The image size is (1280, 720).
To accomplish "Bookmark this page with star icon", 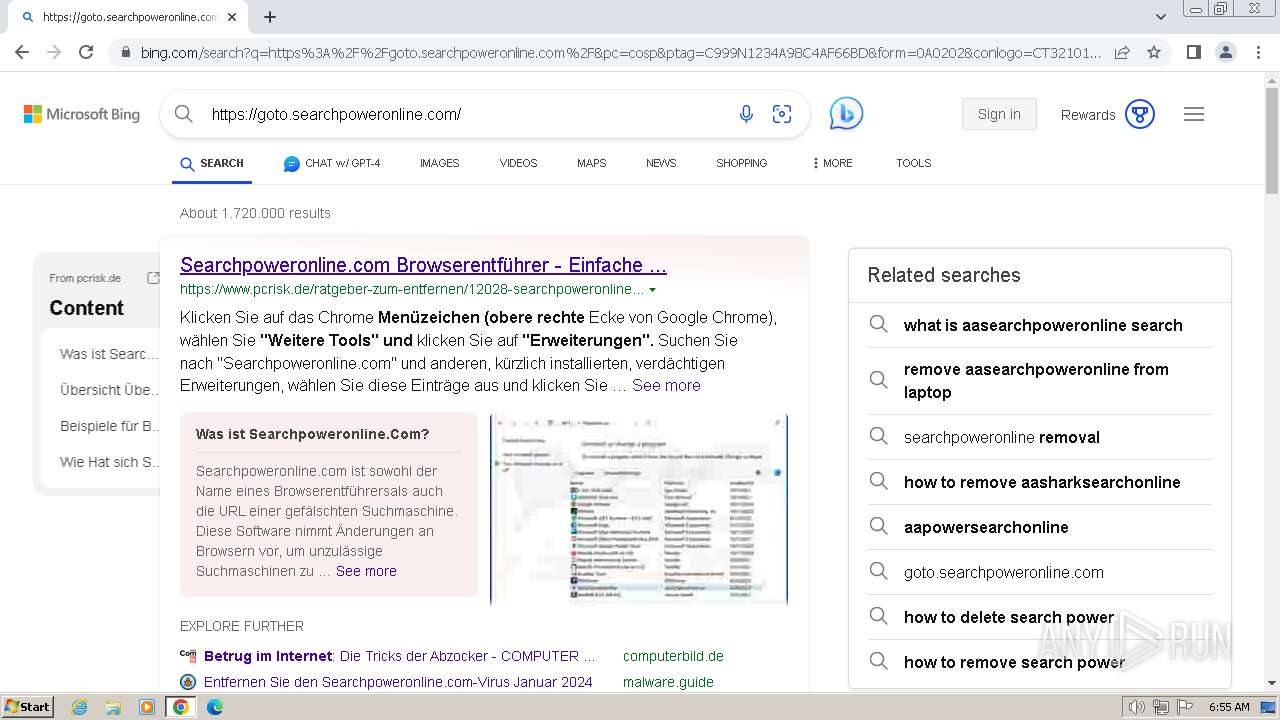I will tap(1154, 52).
